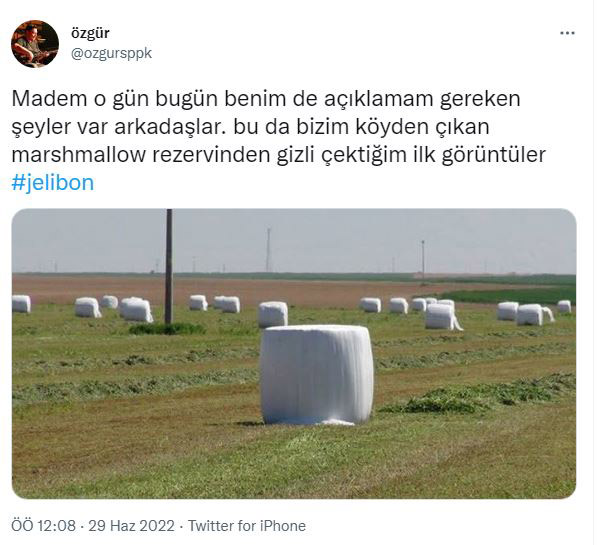597x545 pixels.
Task: Click the wooden utility pole in photo
Action: click(169, 266)
